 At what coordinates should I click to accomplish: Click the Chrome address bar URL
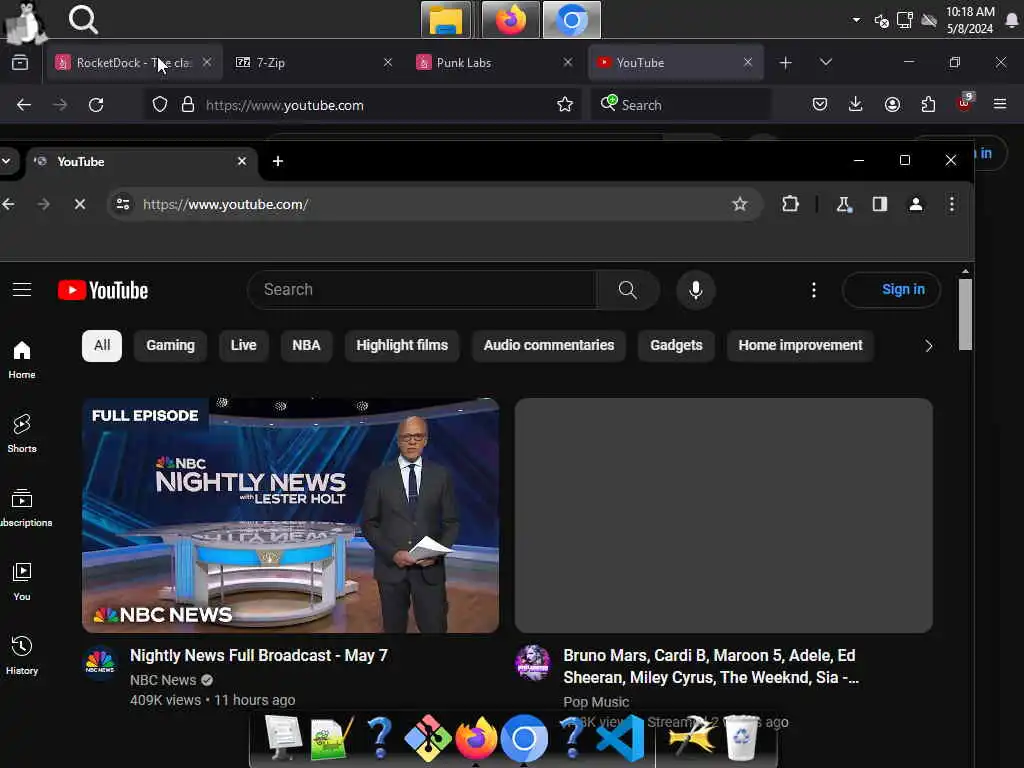tap(226, 204)
